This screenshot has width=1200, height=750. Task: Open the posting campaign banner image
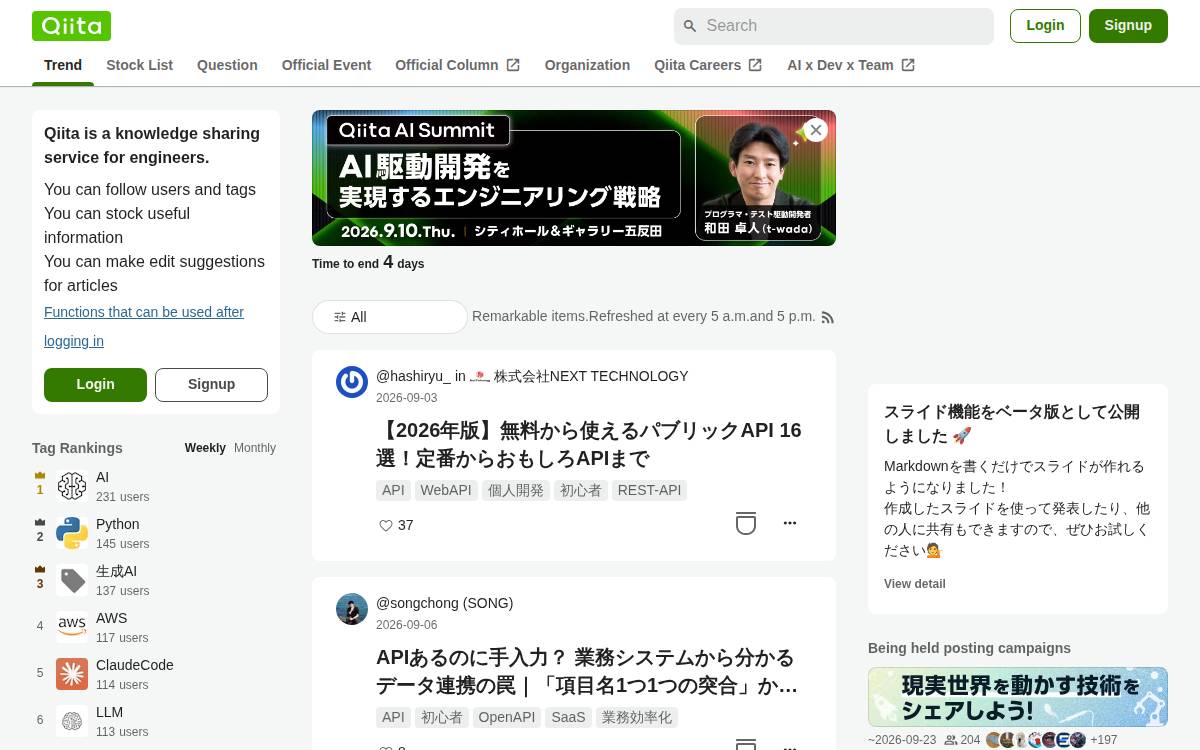1018,697
